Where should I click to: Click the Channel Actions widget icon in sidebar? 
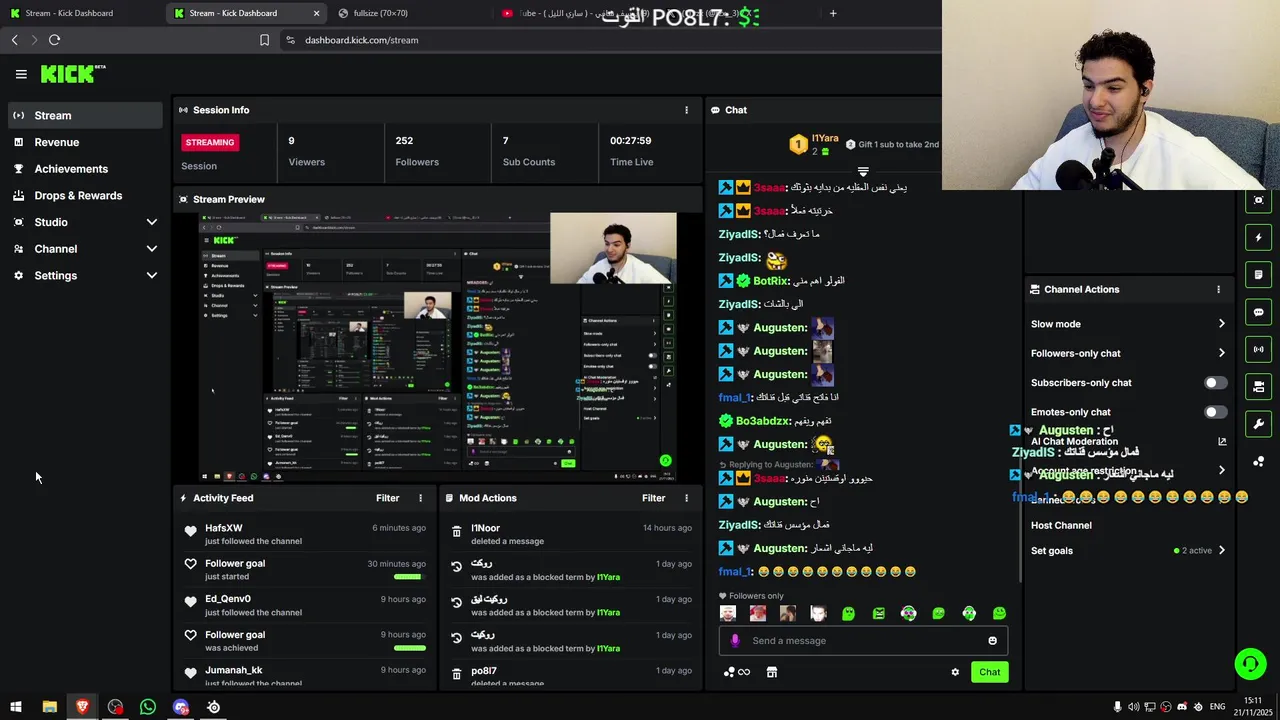[1259, 387]
